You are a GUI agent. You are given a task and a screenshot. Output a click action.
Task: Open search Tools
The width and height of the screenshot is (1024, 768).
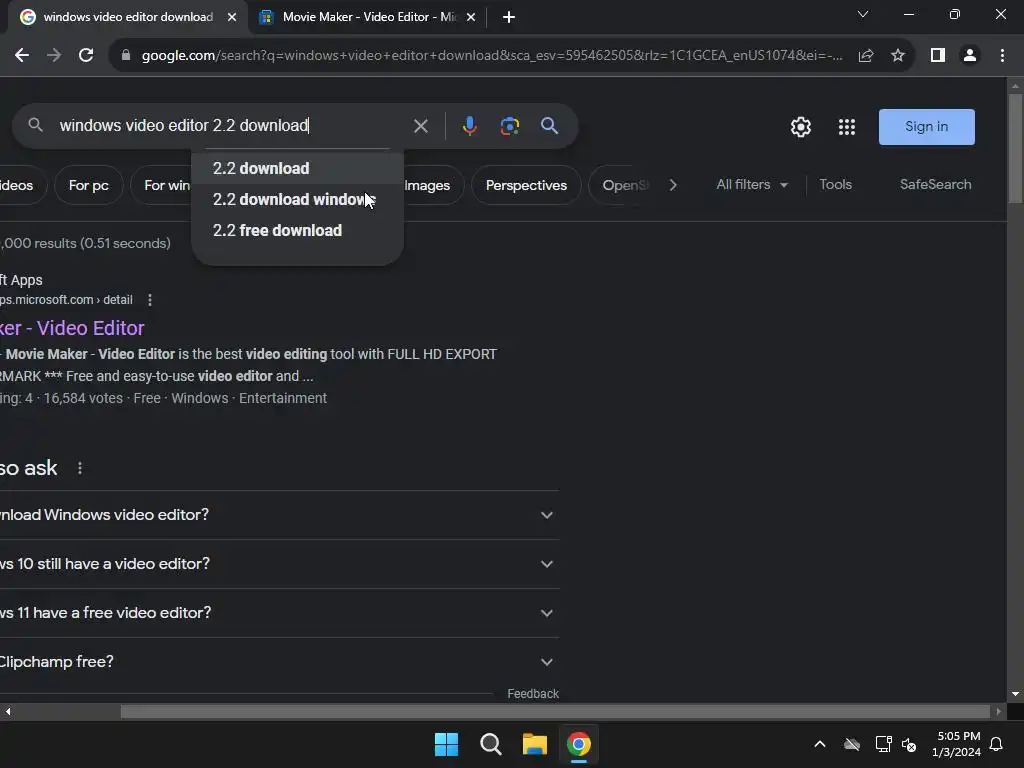click(x=835, y=185)
